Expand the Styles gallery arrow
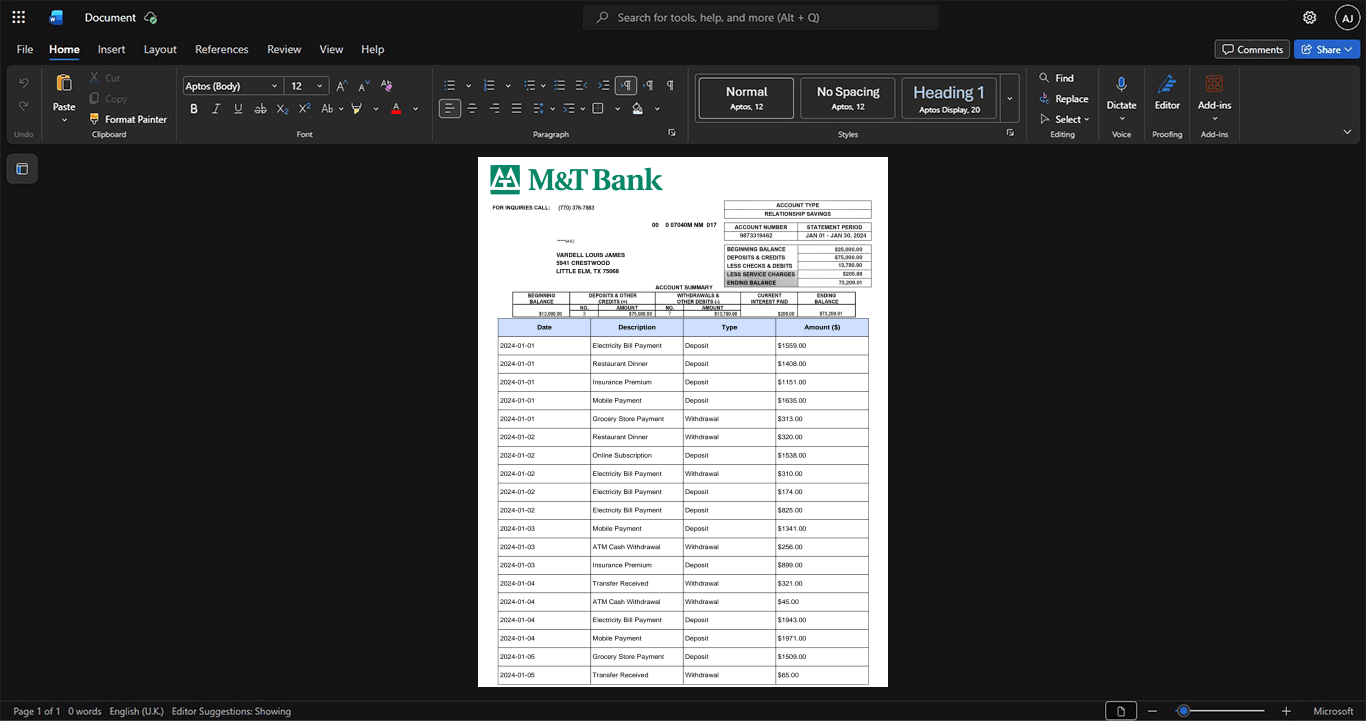Screen dimensions: 1366x721 (x=1010, y=98)
